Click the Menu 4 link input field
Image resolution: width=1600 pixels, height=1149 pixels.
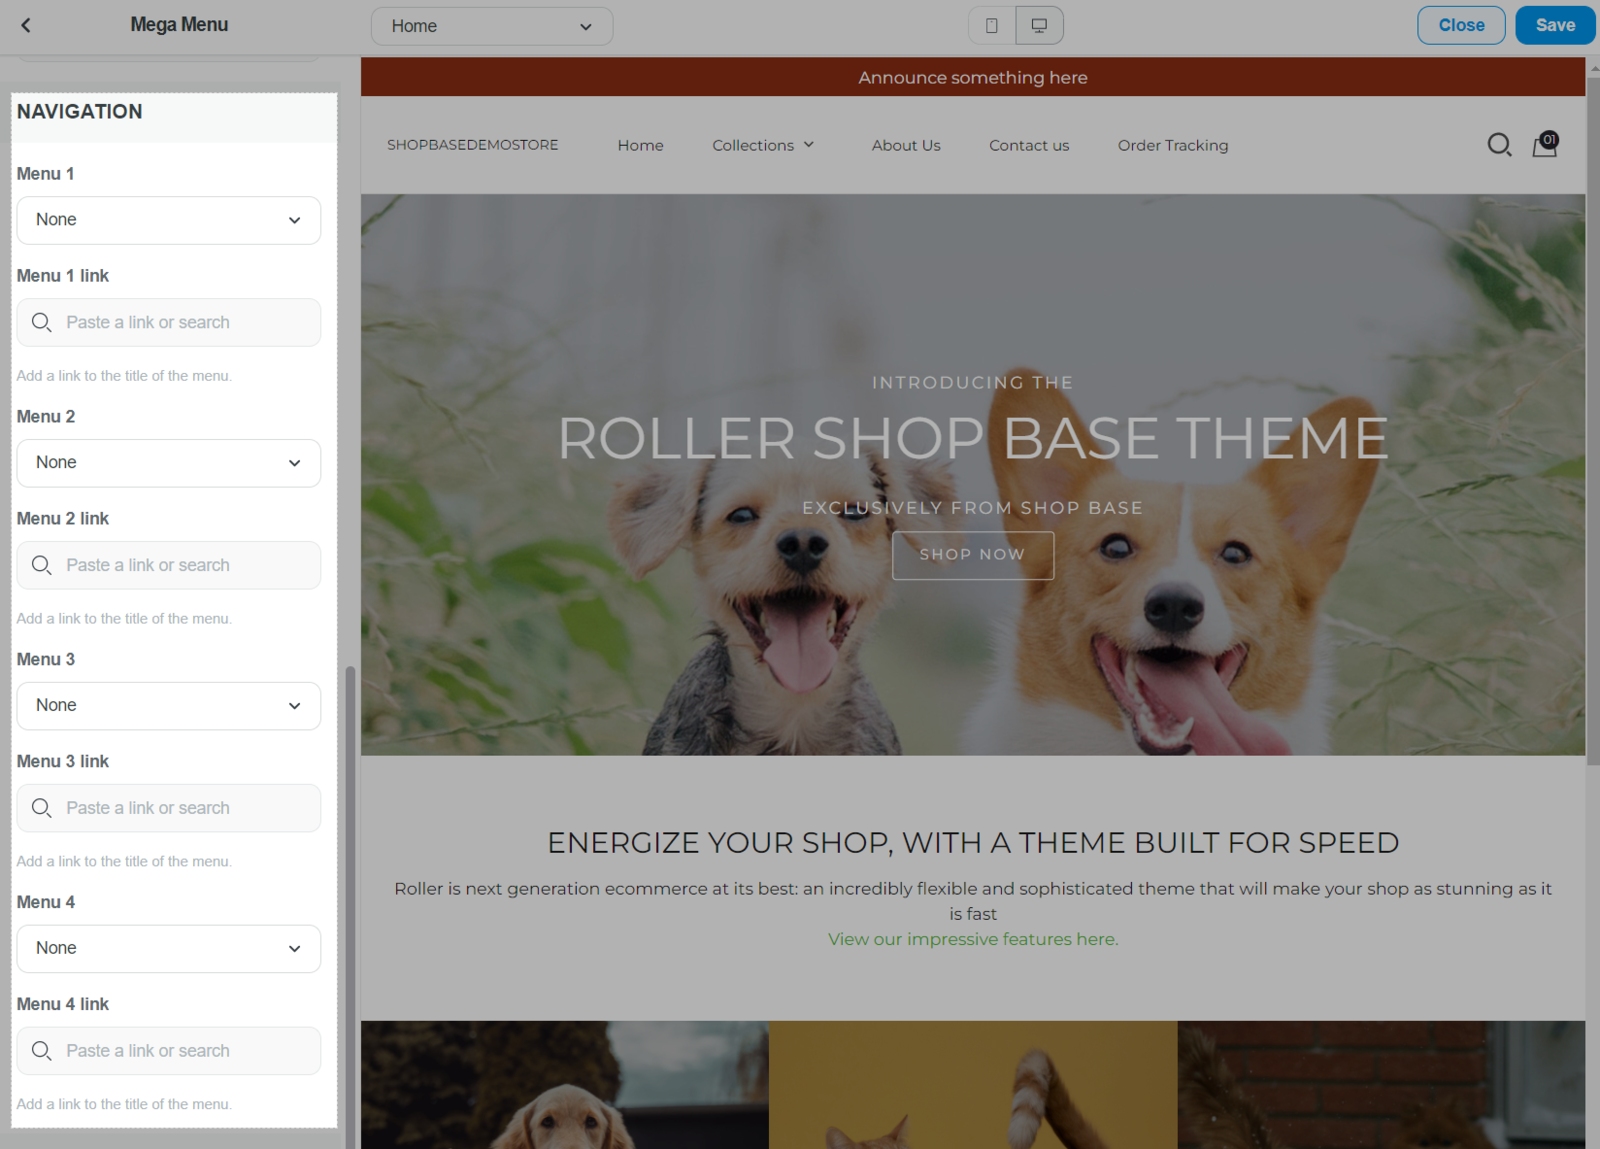(169, 1051)
